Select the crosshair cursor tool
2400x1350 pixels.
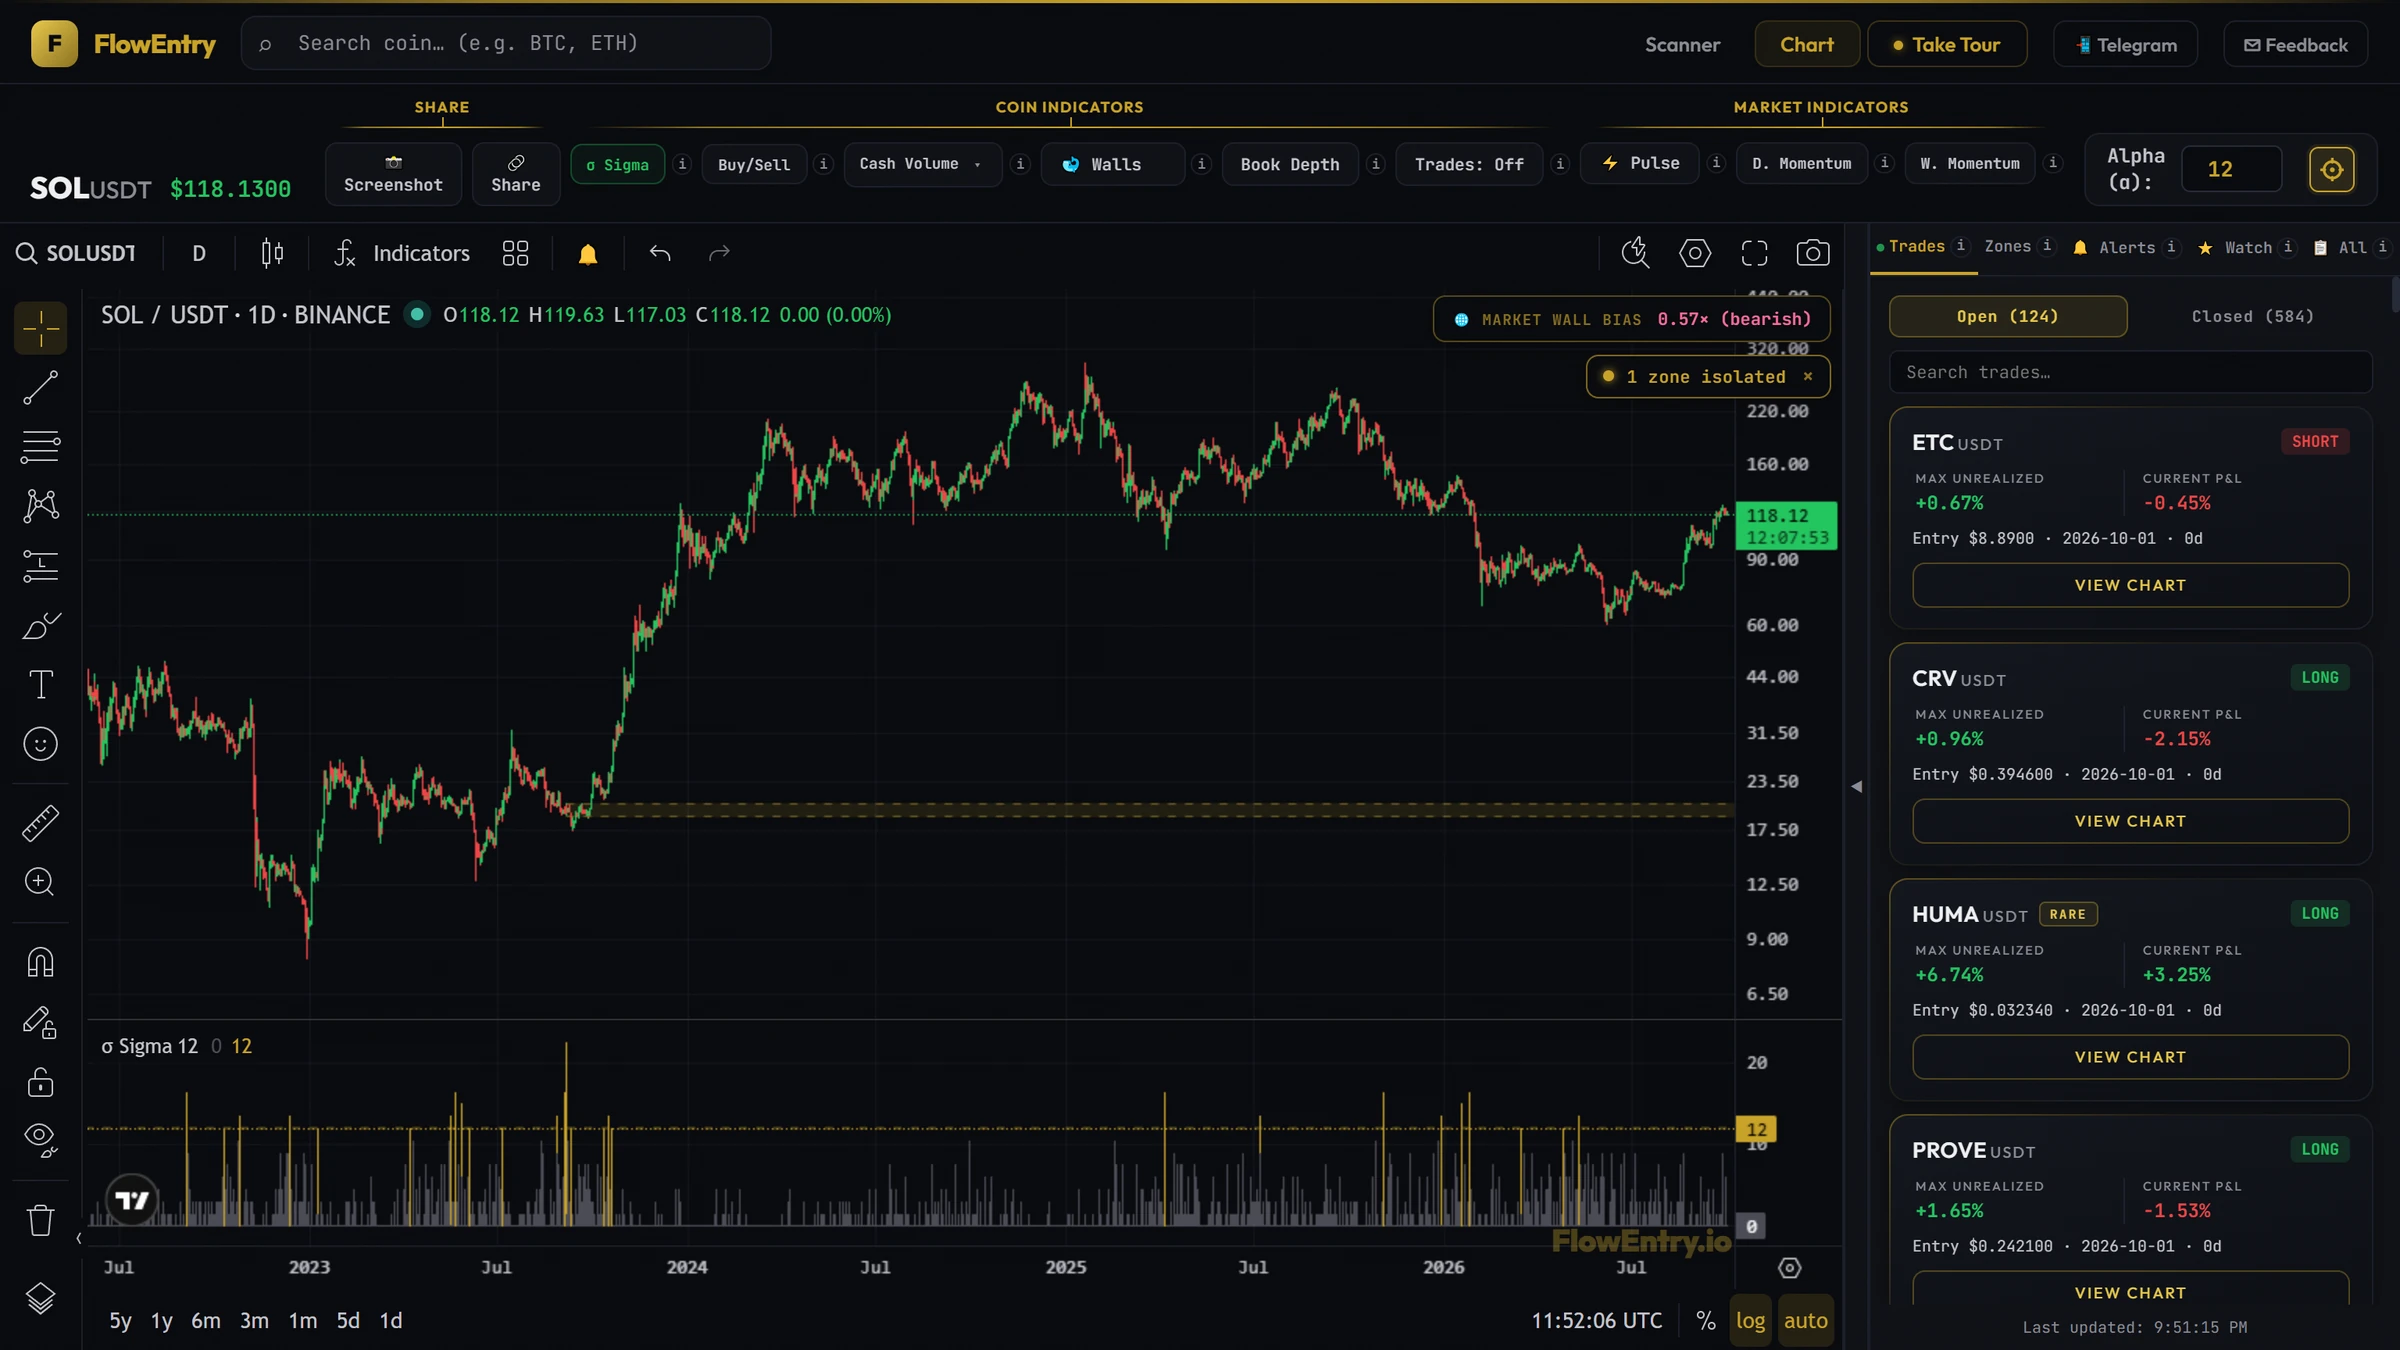point(40,328)
